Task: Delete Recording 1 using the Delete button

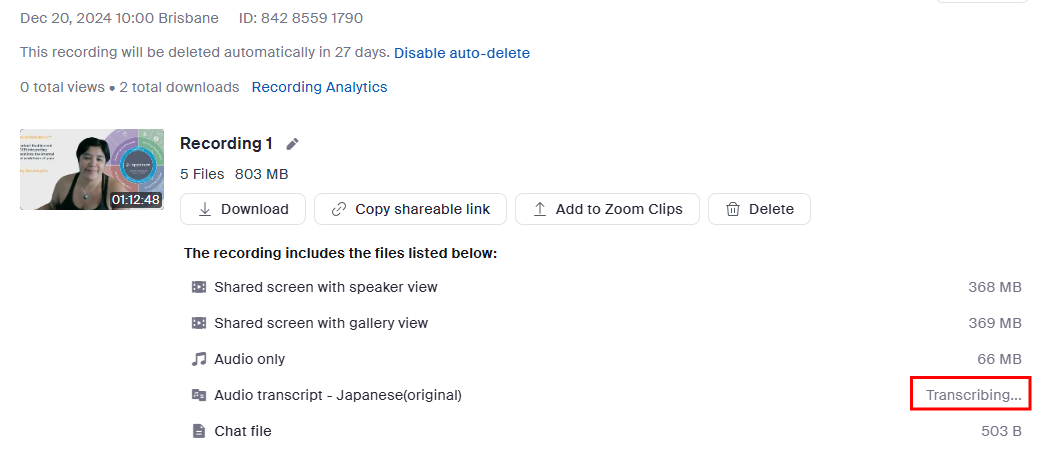Action: [759, 209]
